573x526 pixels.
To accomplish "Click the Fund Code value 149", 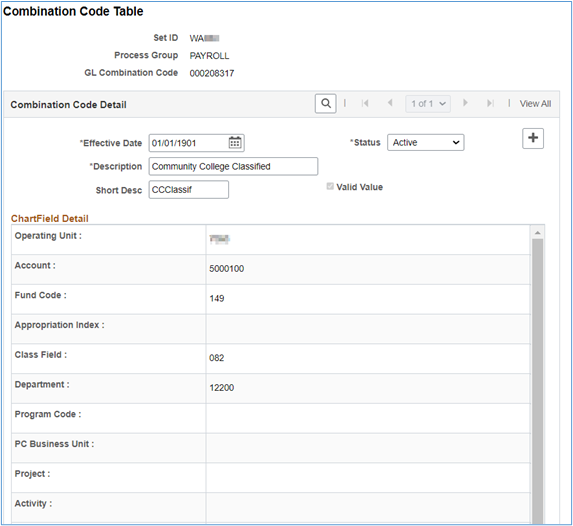I will [x=217, y=299].
